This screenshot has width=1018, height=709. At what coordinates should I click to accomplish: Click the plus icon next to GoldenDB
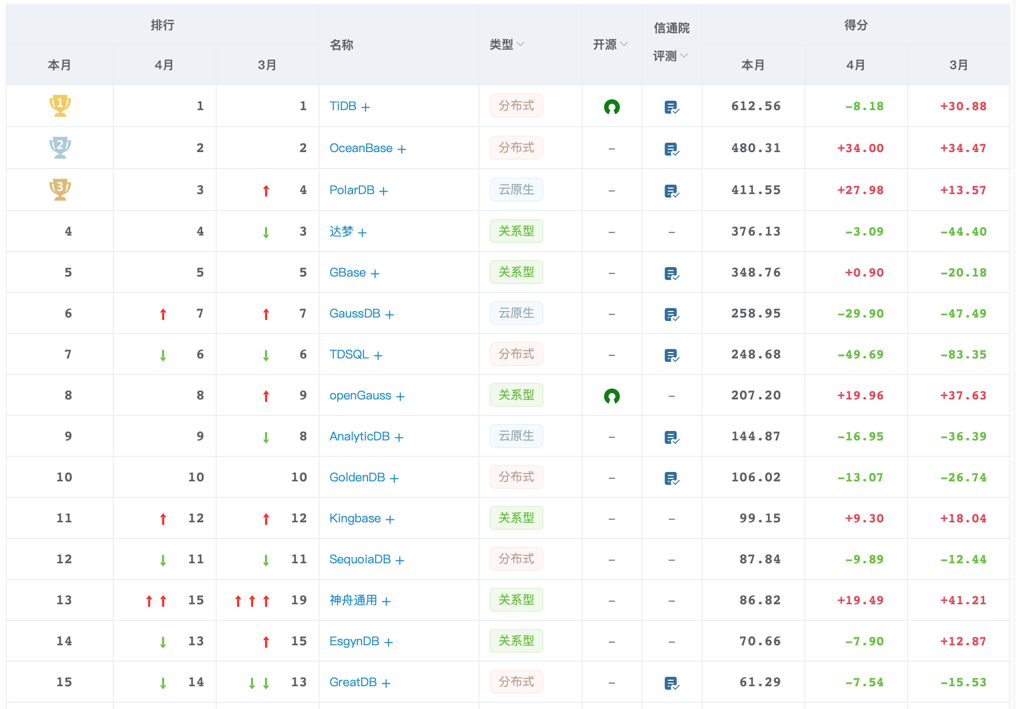point(394,479)
